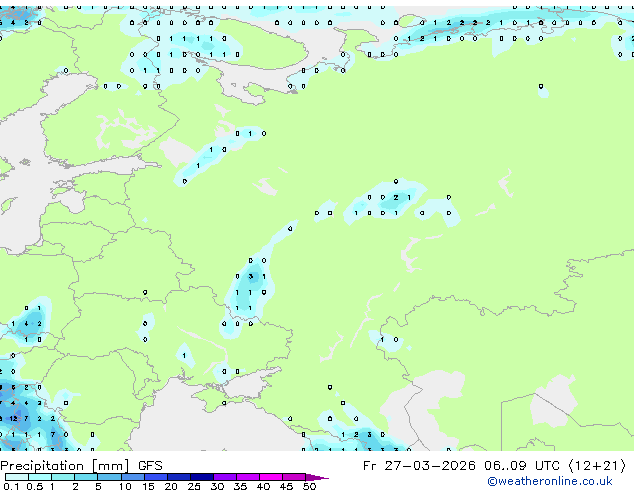The width and height of the screenshot is (634, 490).
Task: Pick legend swatch between 25 and 30
Action: (202, 477)
